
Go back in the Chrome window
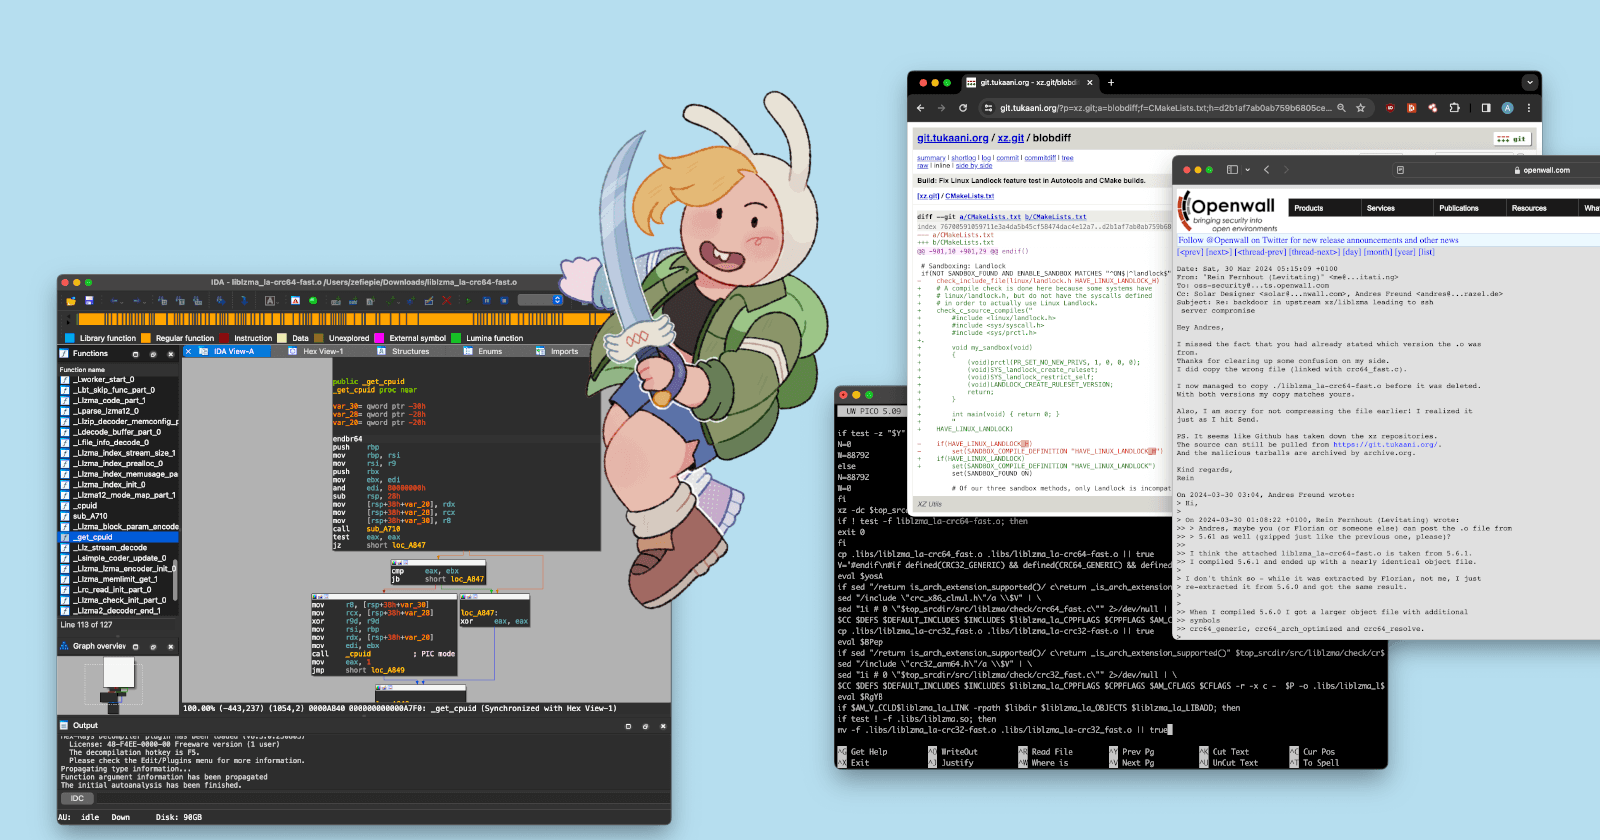pyautogui.click(x=920, y=108)
